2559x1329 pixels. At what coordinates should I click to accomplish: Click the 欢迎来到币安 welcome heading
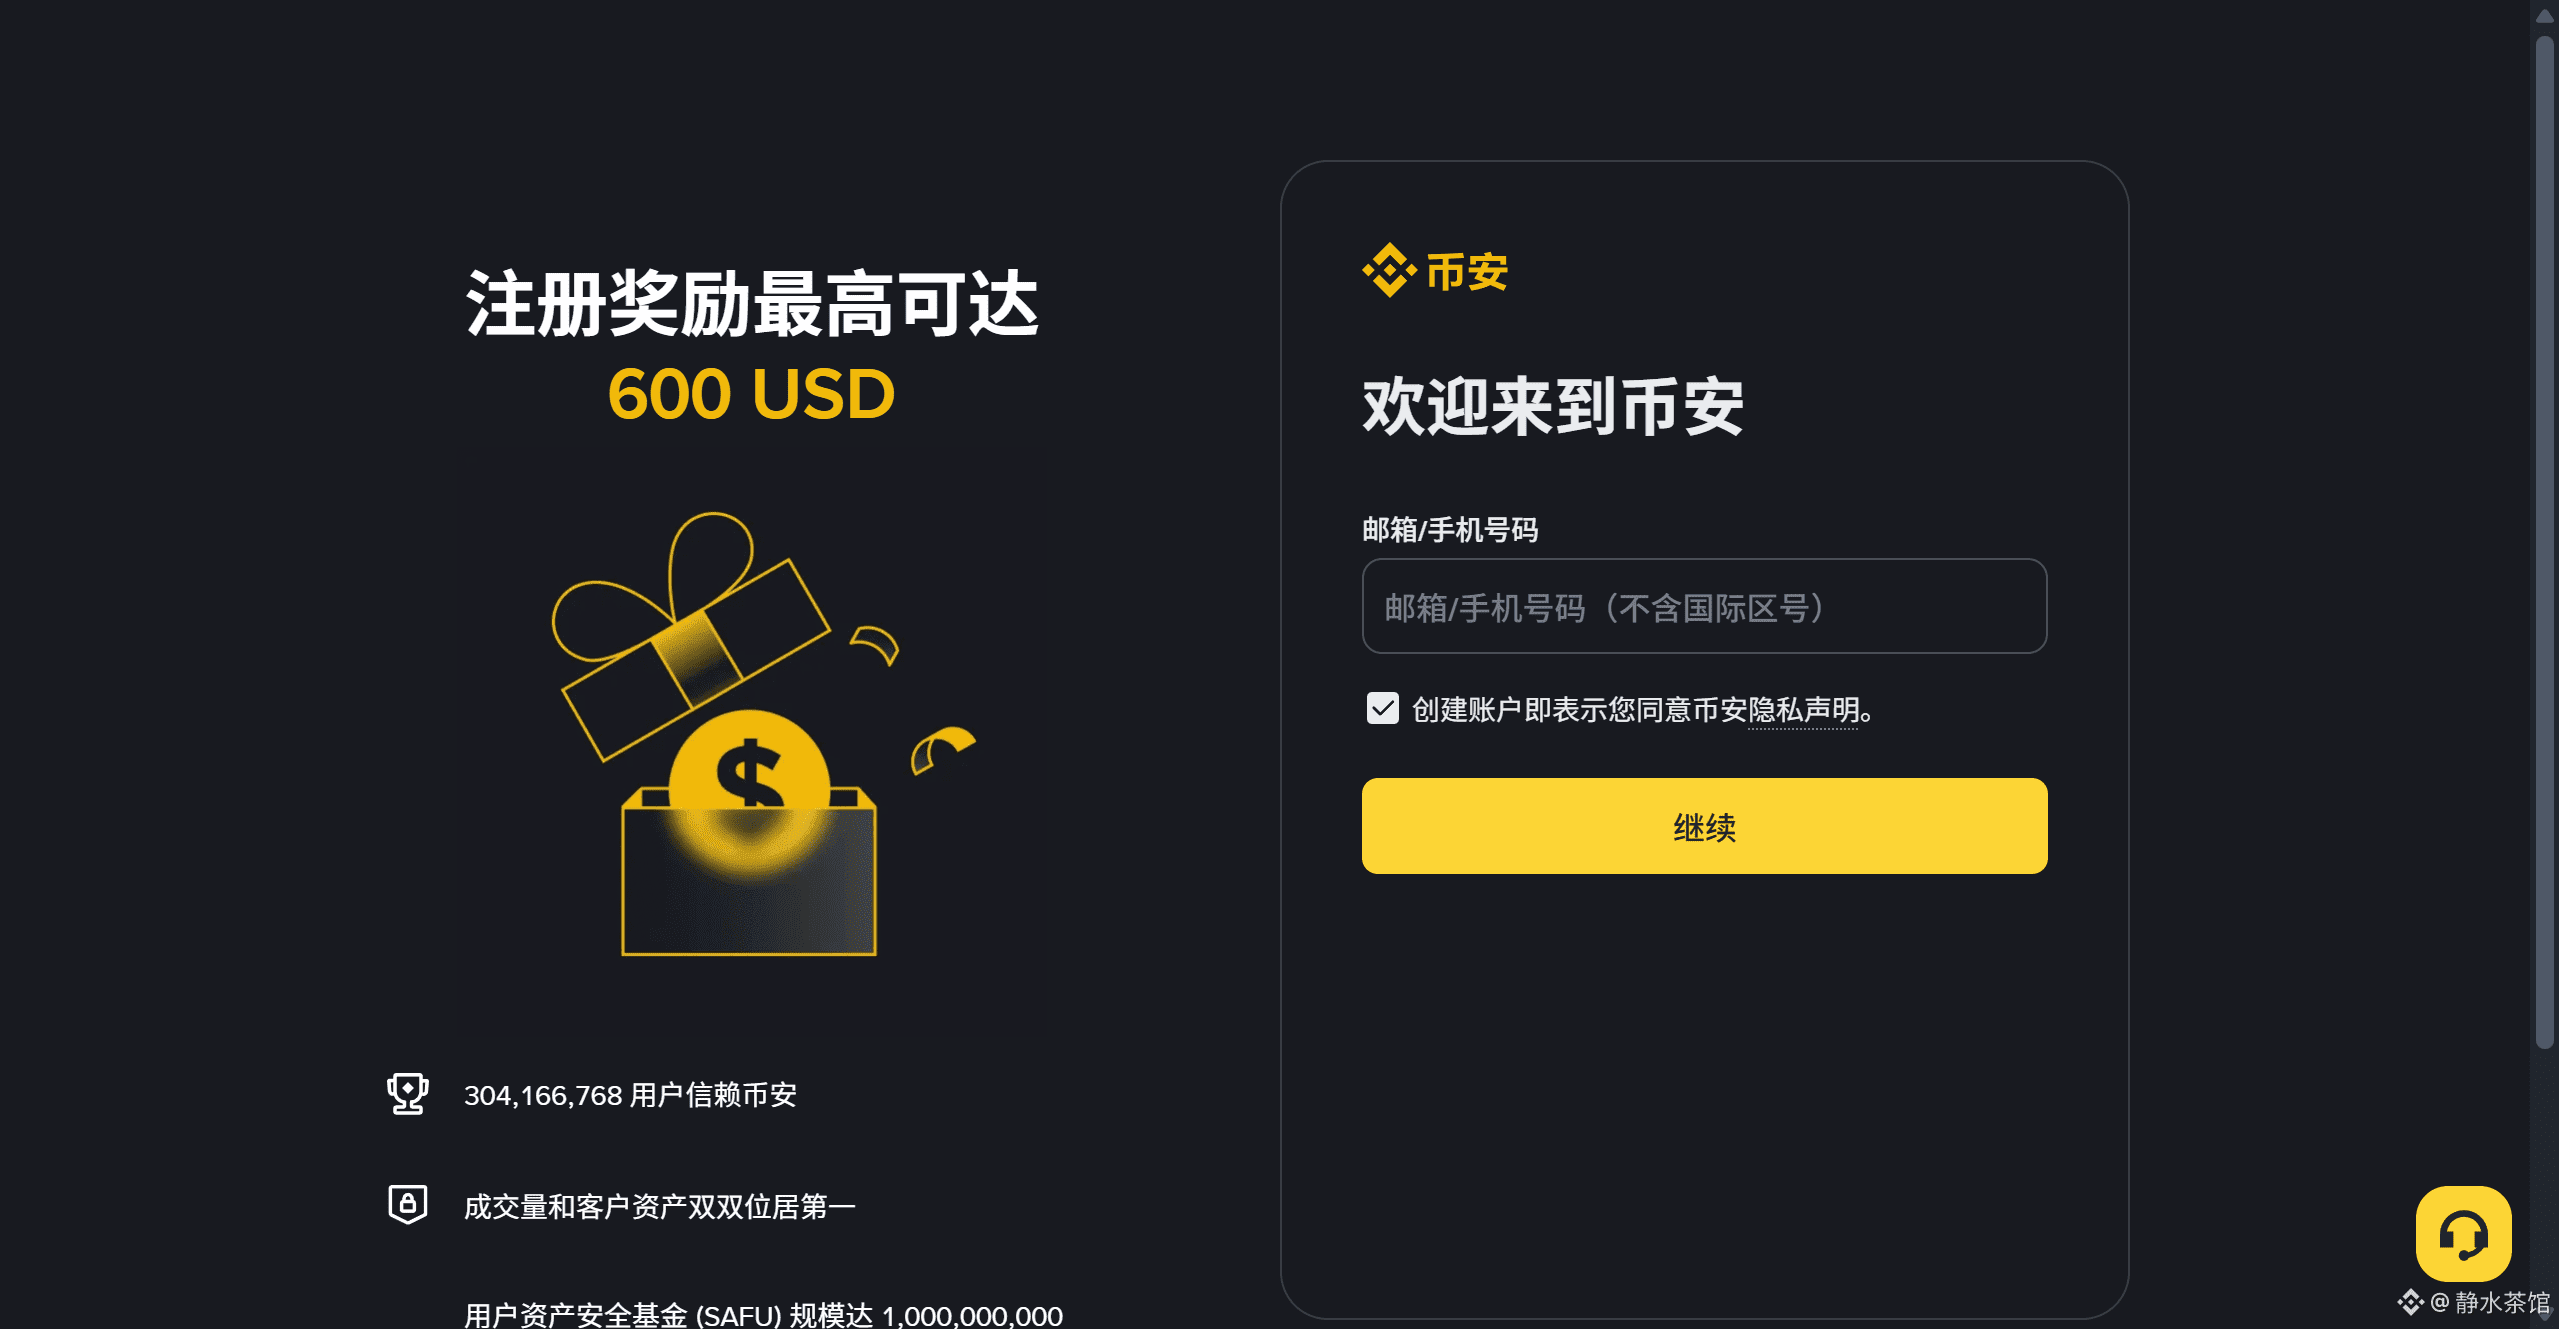[1553, 407]
